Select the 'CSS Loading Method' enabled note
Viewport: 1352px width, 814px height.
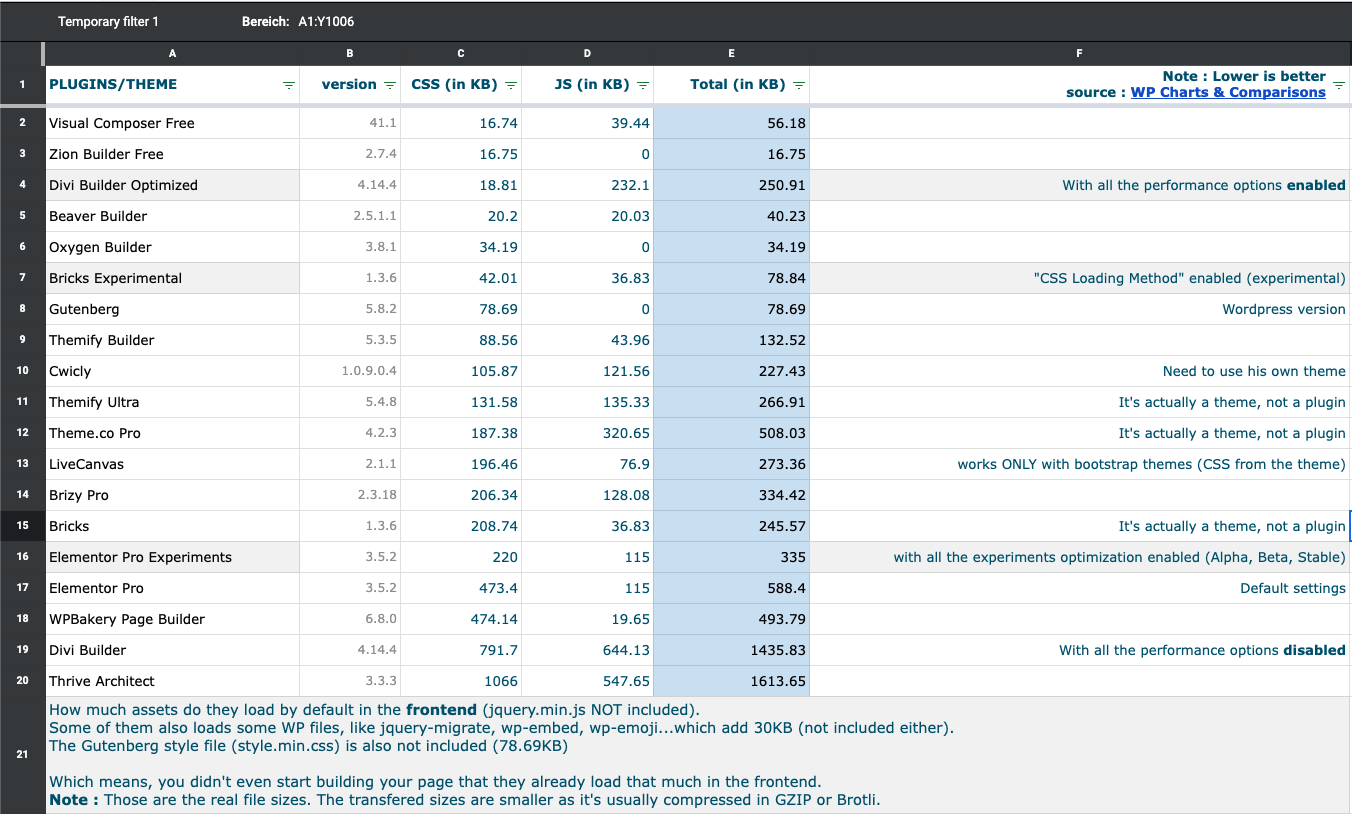point(1080,278)
